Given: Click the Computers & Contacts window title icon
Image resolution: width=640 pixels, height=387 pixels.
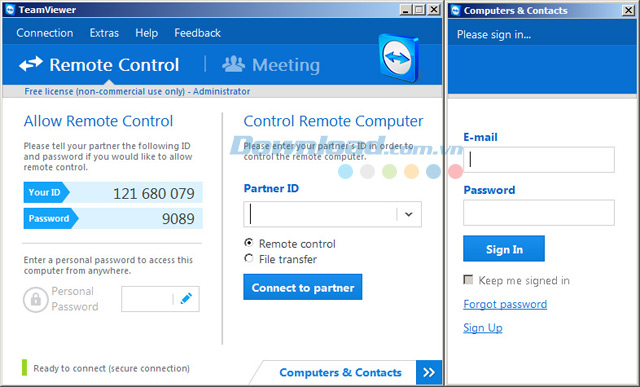Looking at the screenshot, I should (x=456, y=10).
